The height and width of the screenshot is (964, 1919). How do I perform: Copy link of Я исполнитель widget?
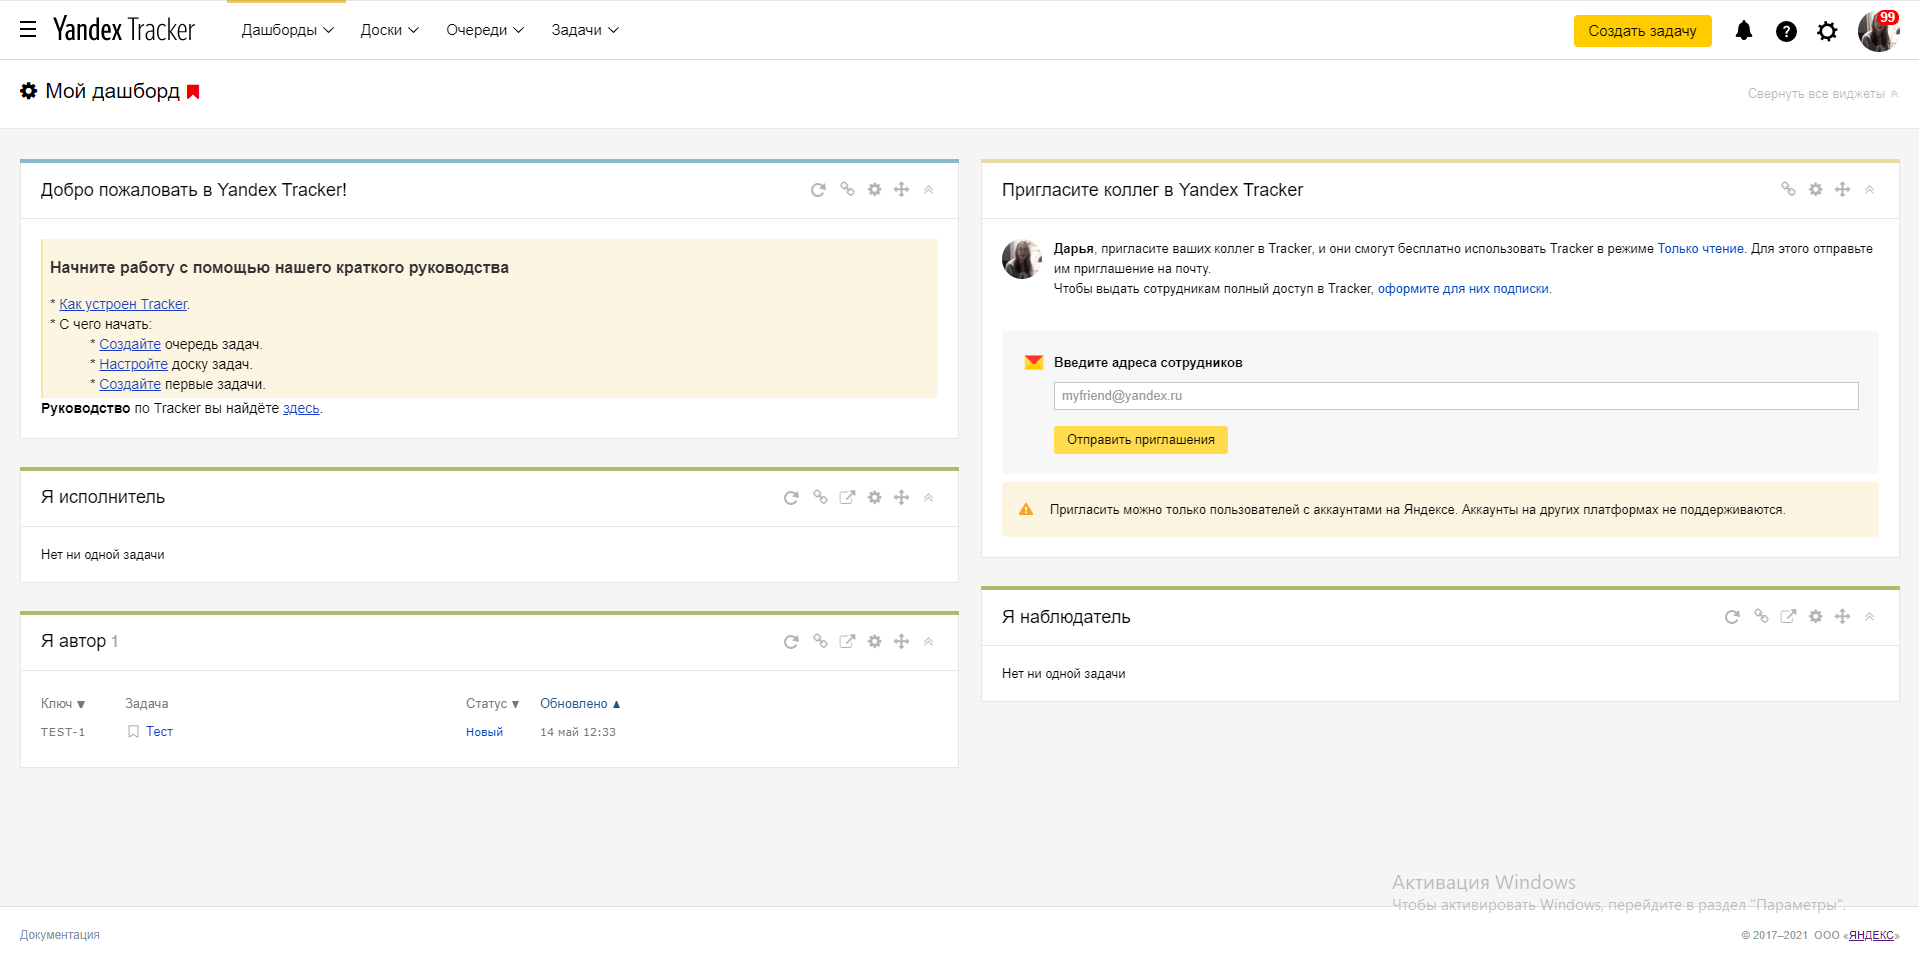(x=820, y=497)
